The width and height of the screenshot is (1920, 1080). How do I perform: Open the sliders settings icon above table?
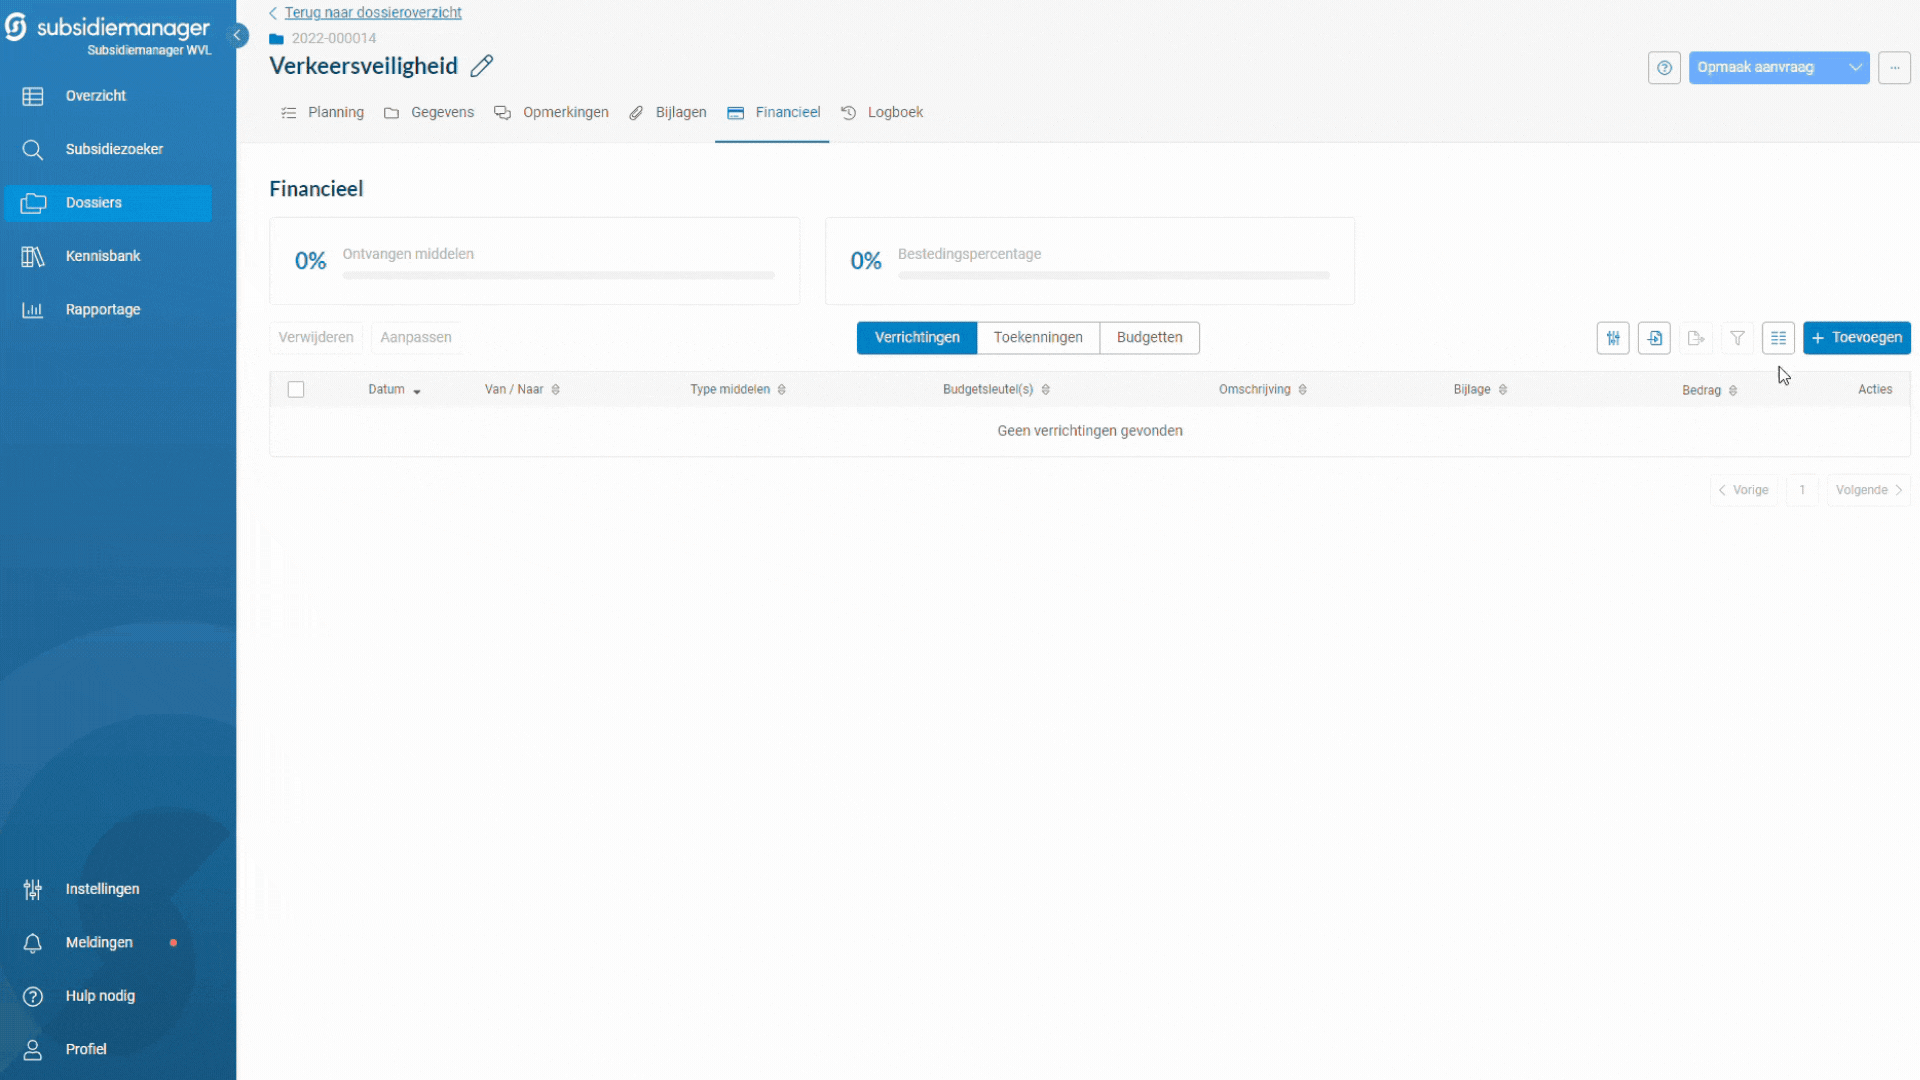pos(1613,338)
